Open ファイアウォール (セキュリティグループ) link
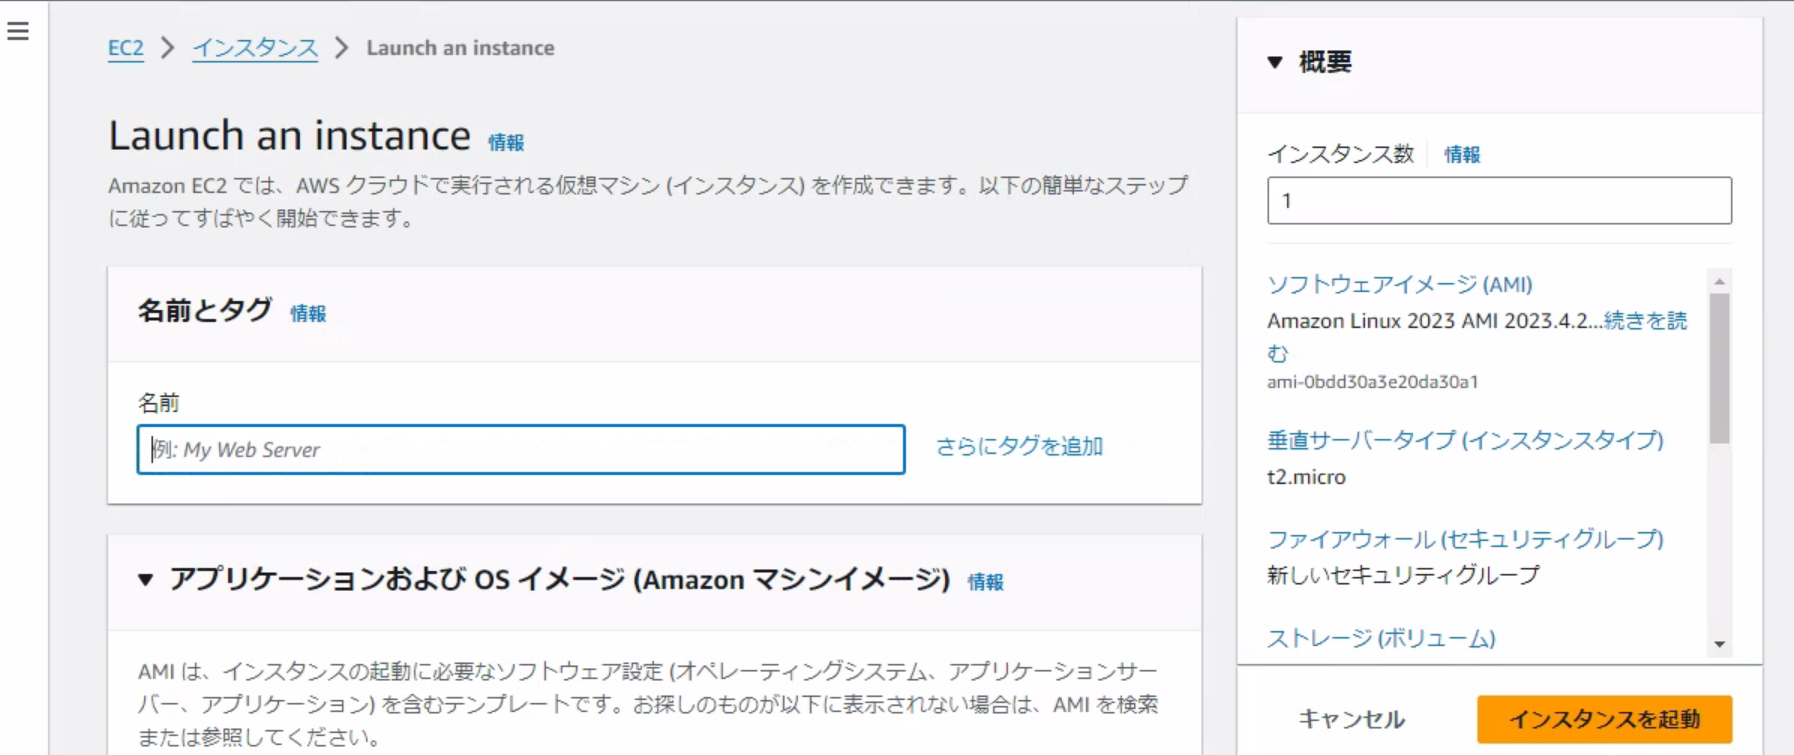This screenshot has width=1794, height=755. click(x=1465, y=539)
